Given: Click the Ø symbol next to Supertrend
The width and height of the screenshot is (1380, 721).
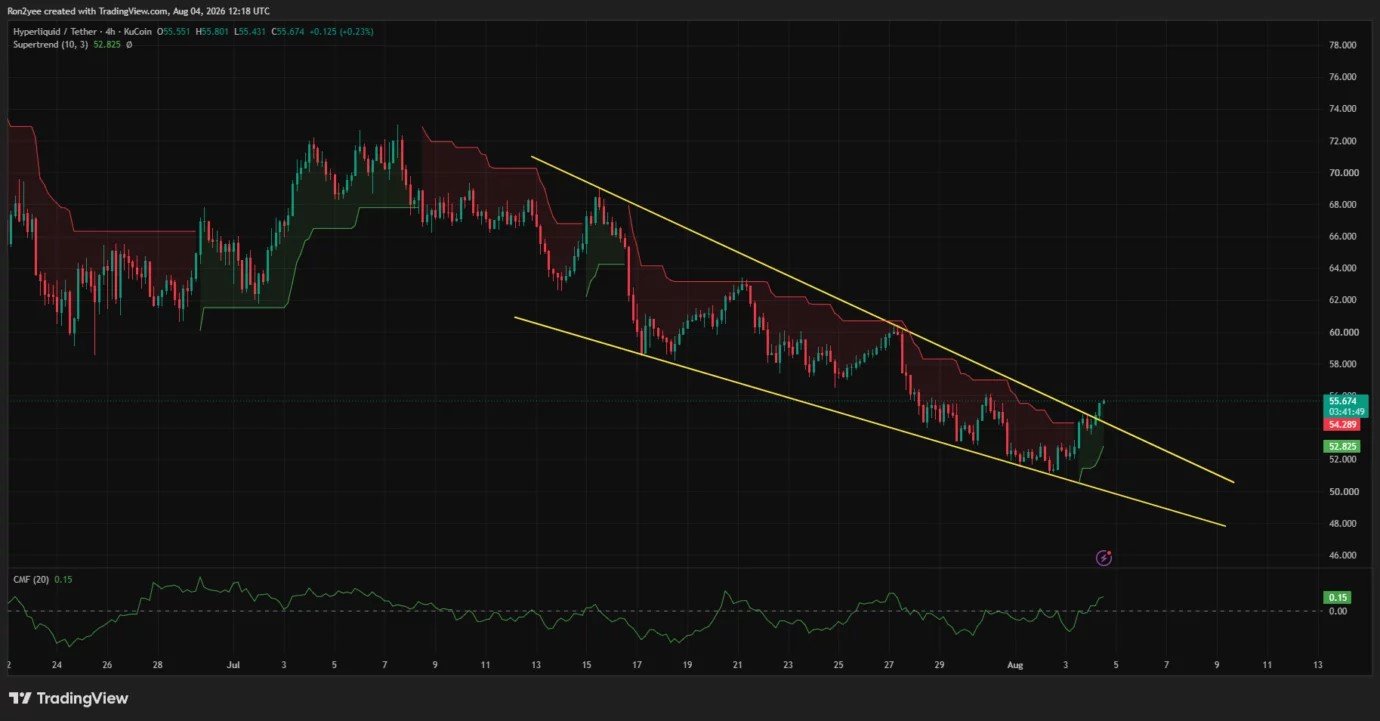Looking at the screenshot, I should 129,44.
